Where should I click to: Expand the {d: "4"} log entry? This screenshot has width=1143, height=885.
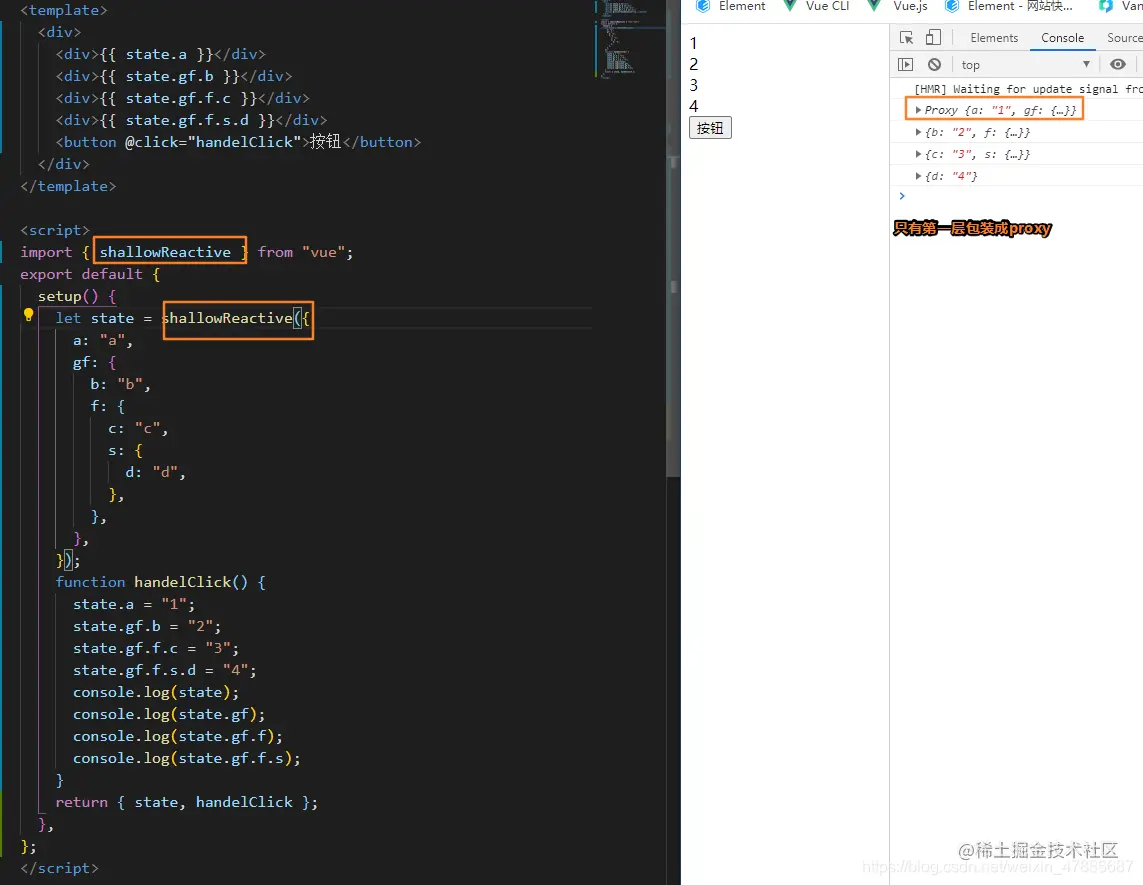coord(918,176)
